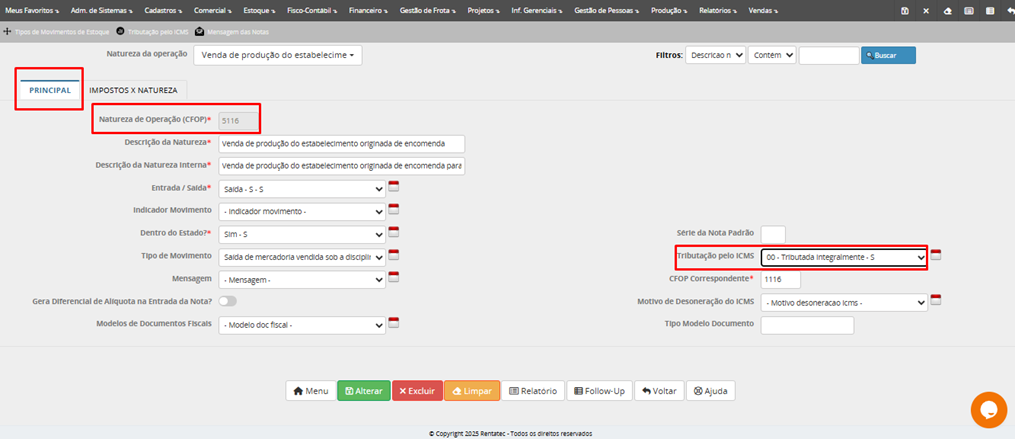The image size is (1015, 439).
Task: Open the orange chat support bubble
Action: coord(988,410)
